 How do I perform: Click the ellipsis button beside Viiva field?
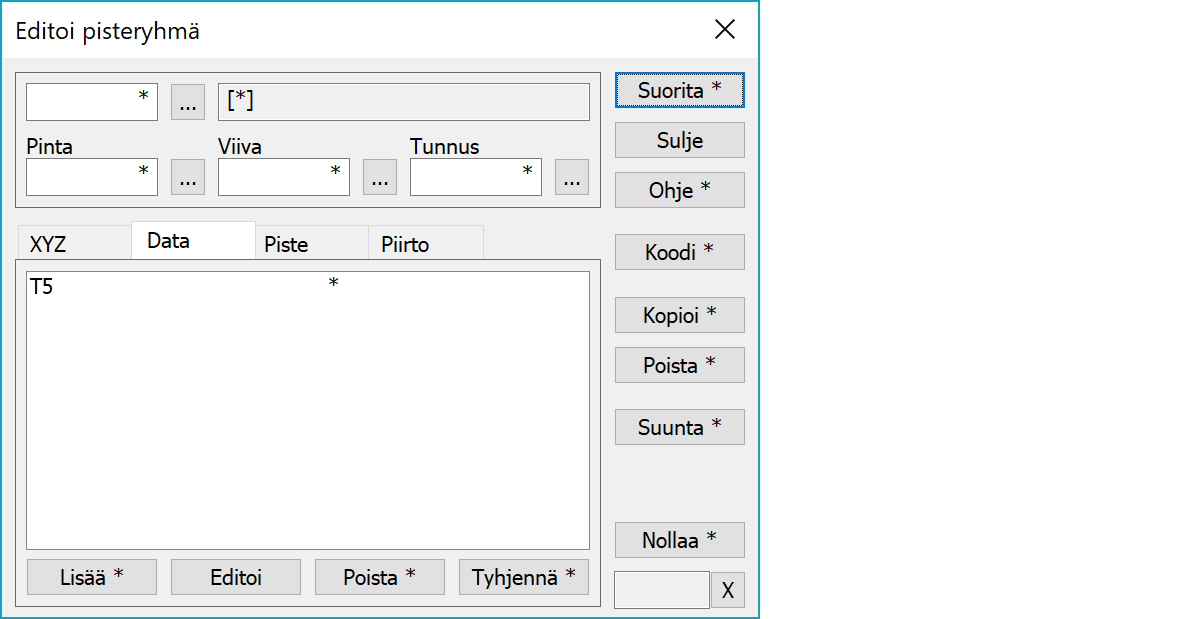coord(380,177)
